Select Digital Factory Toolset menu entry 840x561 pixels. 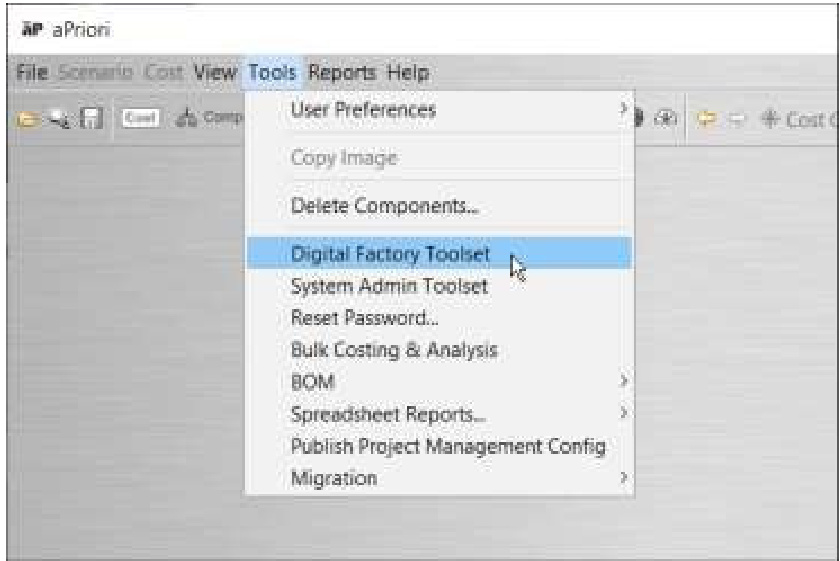pos(390,254)
